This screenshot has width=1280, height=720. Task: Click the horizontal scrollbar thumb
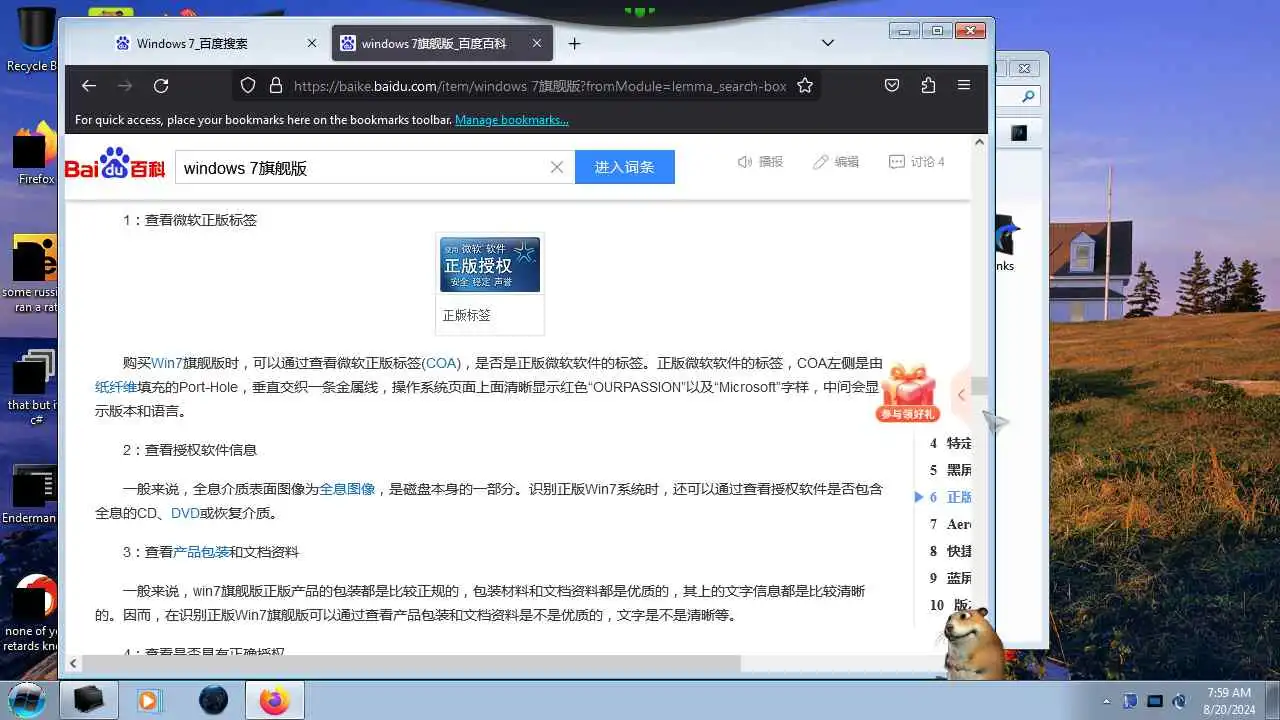coord(411,664)
